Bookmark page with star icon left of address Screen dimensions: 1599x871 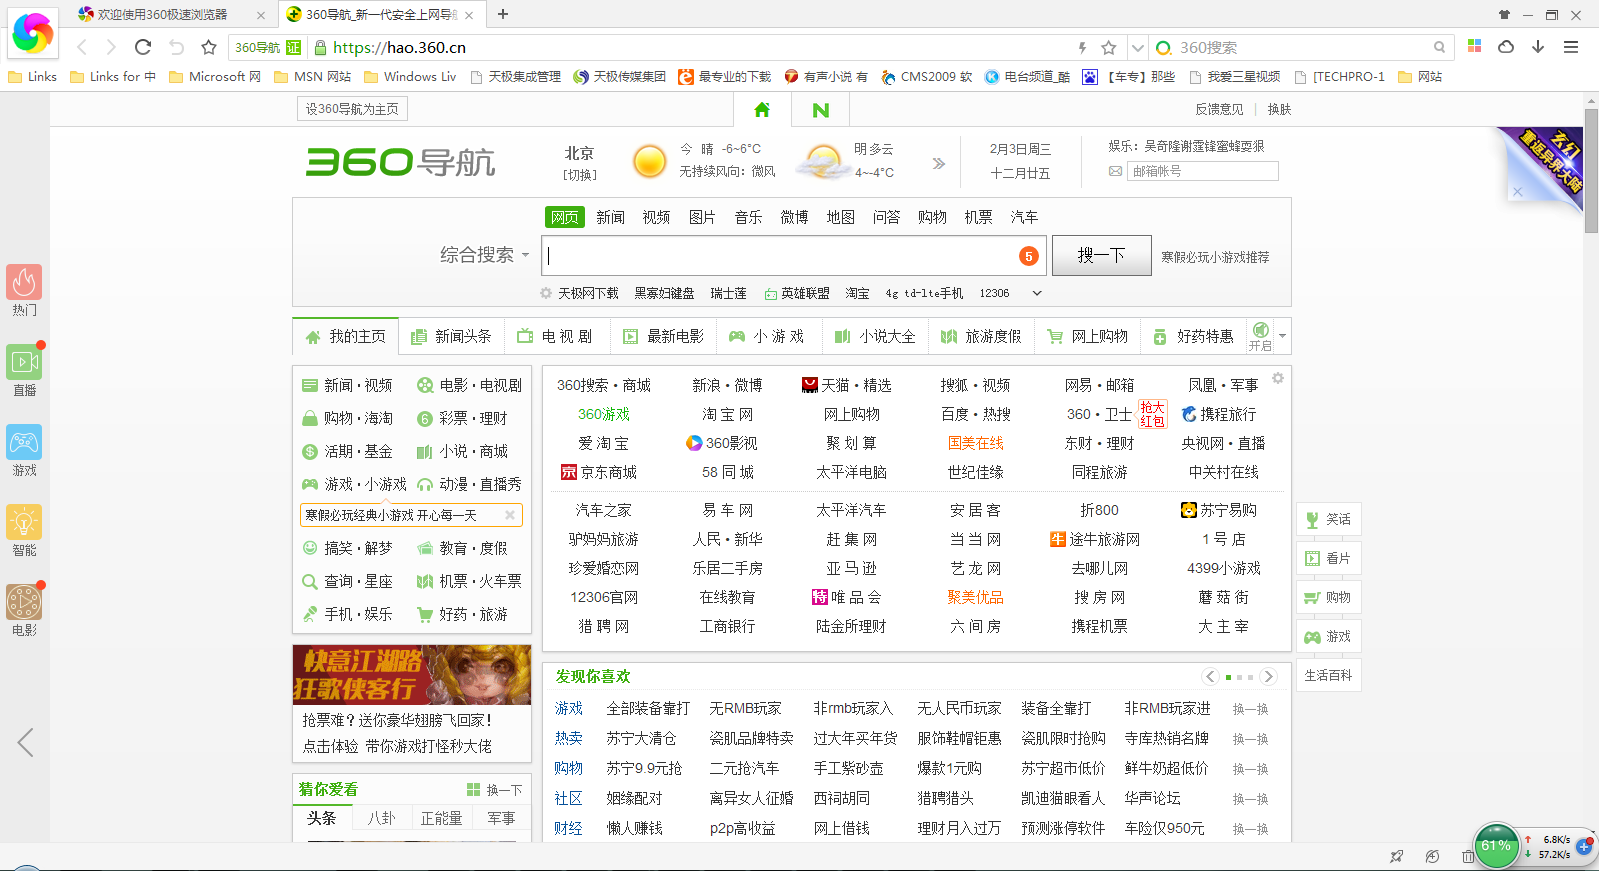click(x=209, y=47)
